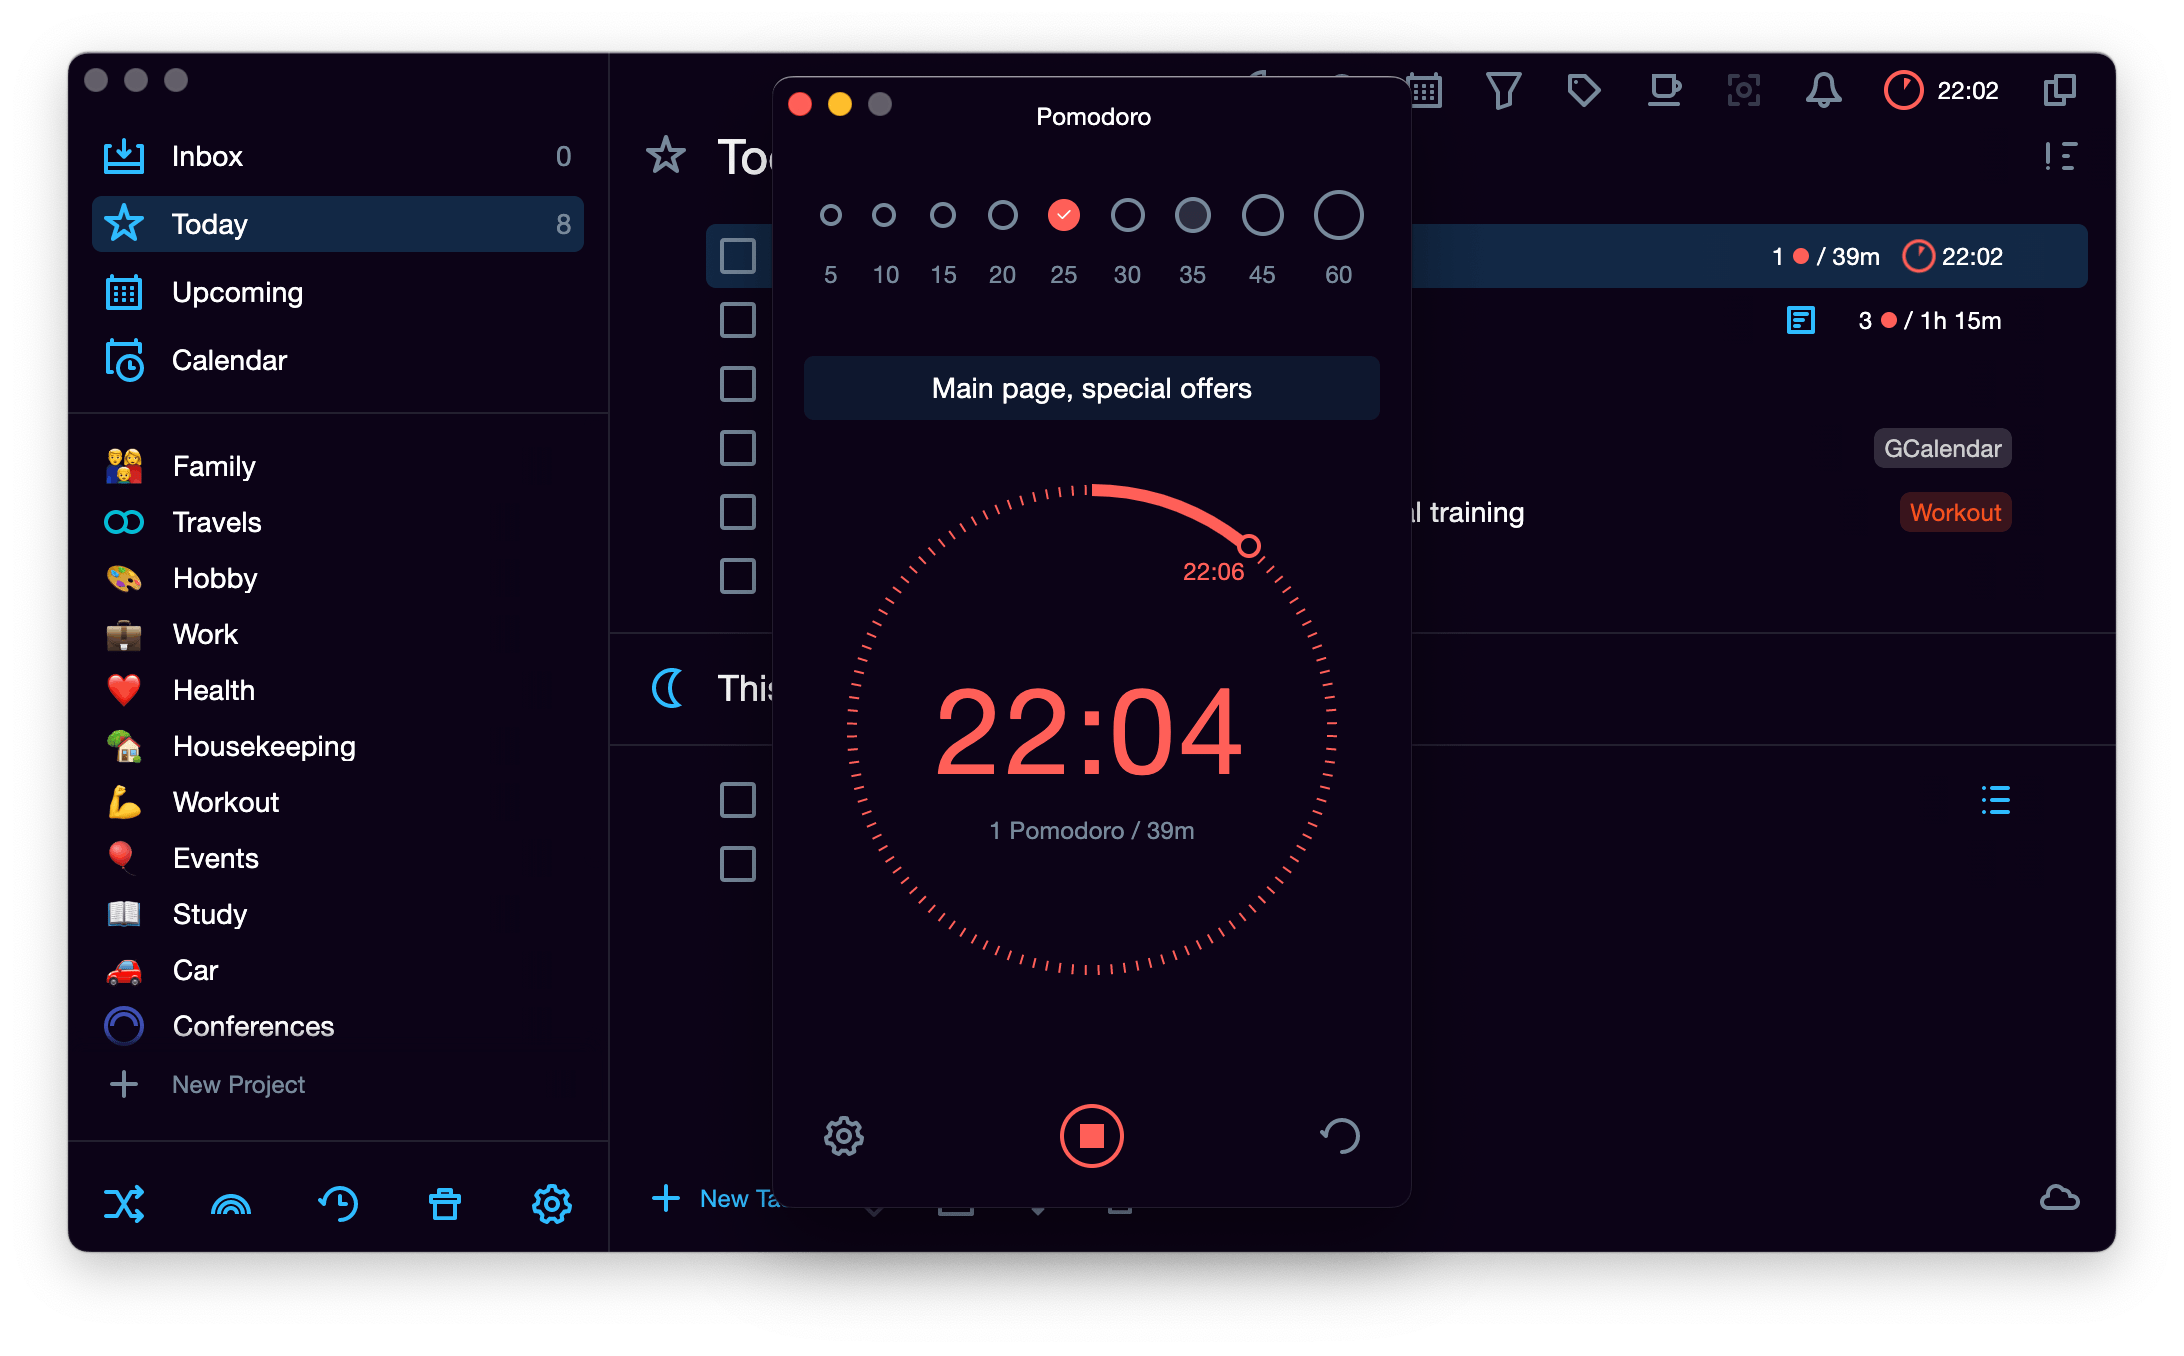Open Pomodoro settings gear

844,1136
